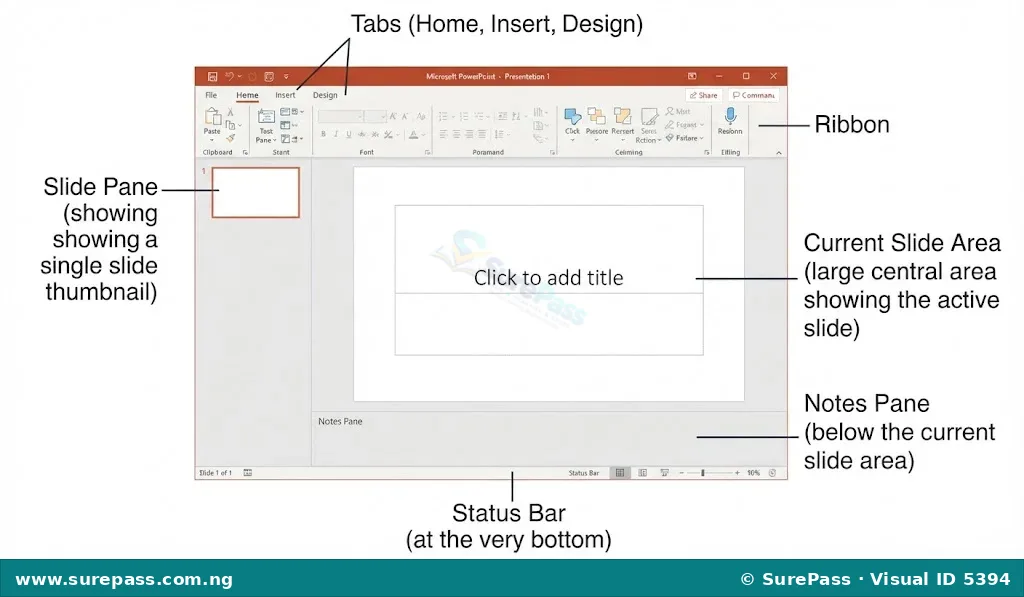The image size is (1024, 597).
Task: Click the Redo icon in the quick access toolbar
Action: [x=252, y=76]
